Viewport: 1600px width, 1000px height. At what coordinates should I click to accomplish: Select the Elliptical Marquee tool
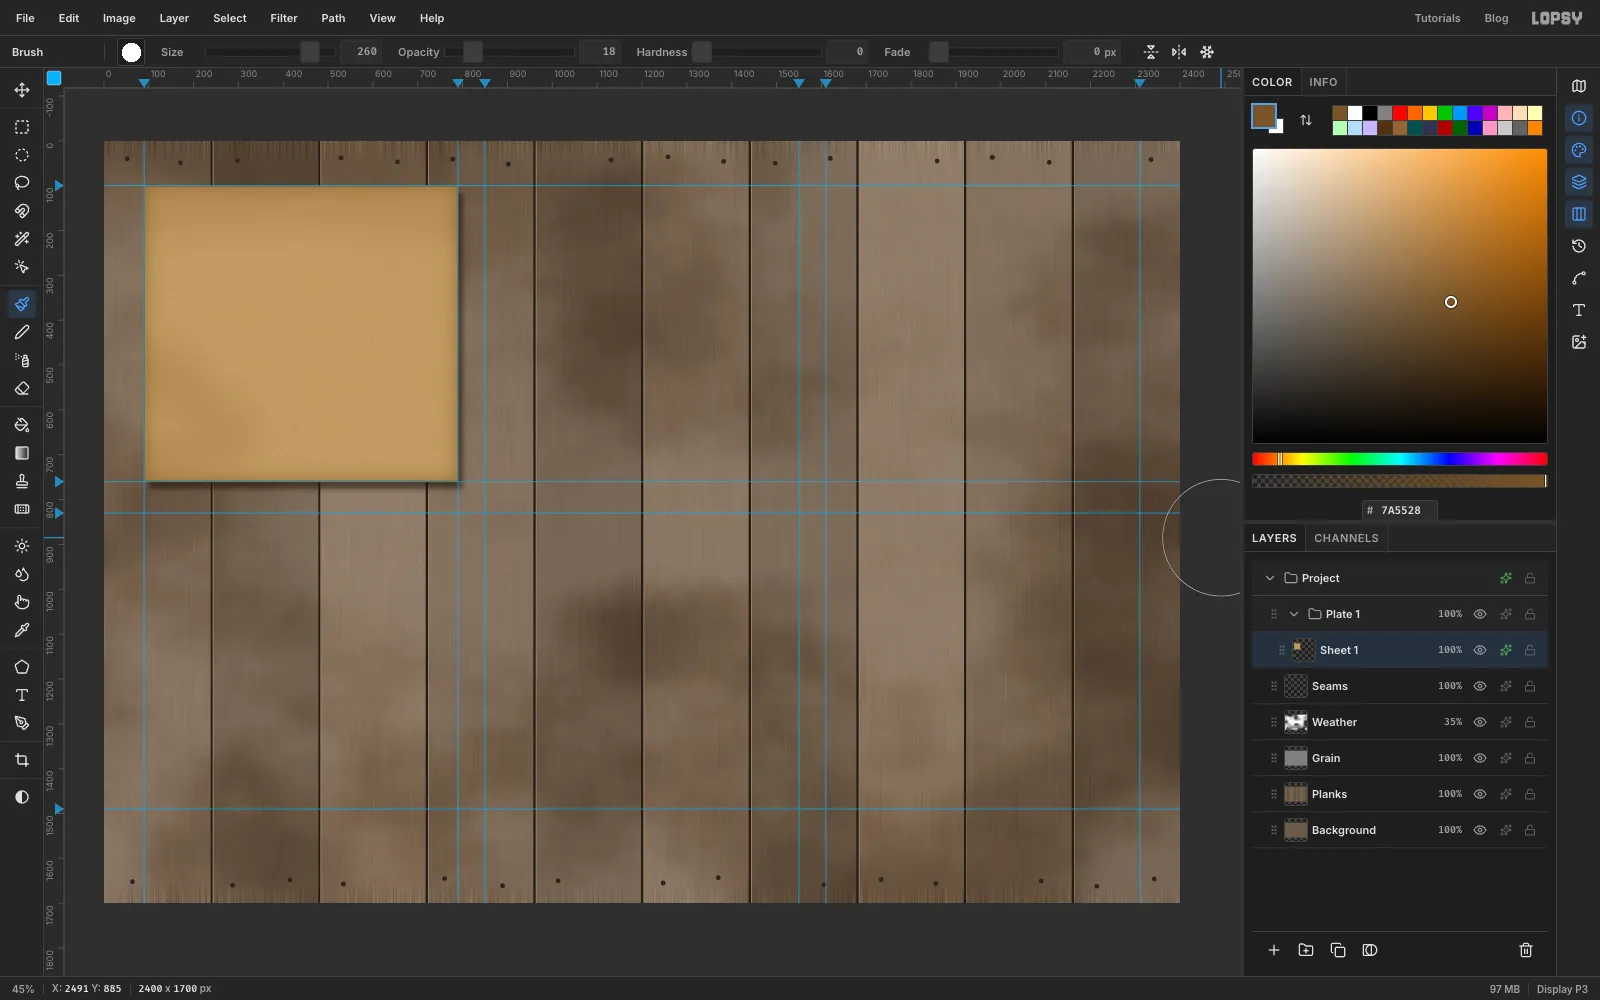(22, 155)
